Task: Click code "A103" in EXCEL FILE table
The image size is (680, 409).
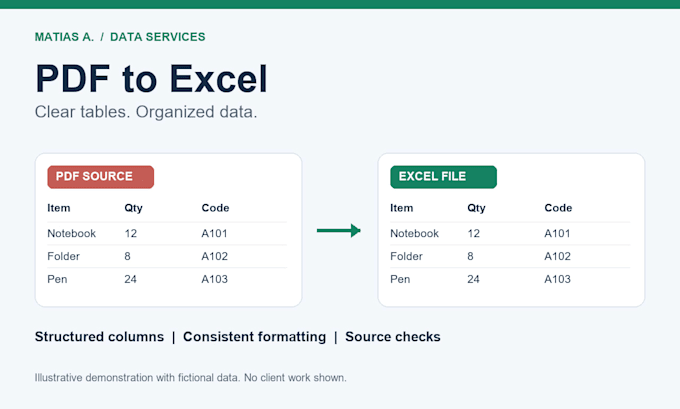Action: click(557, 279)
